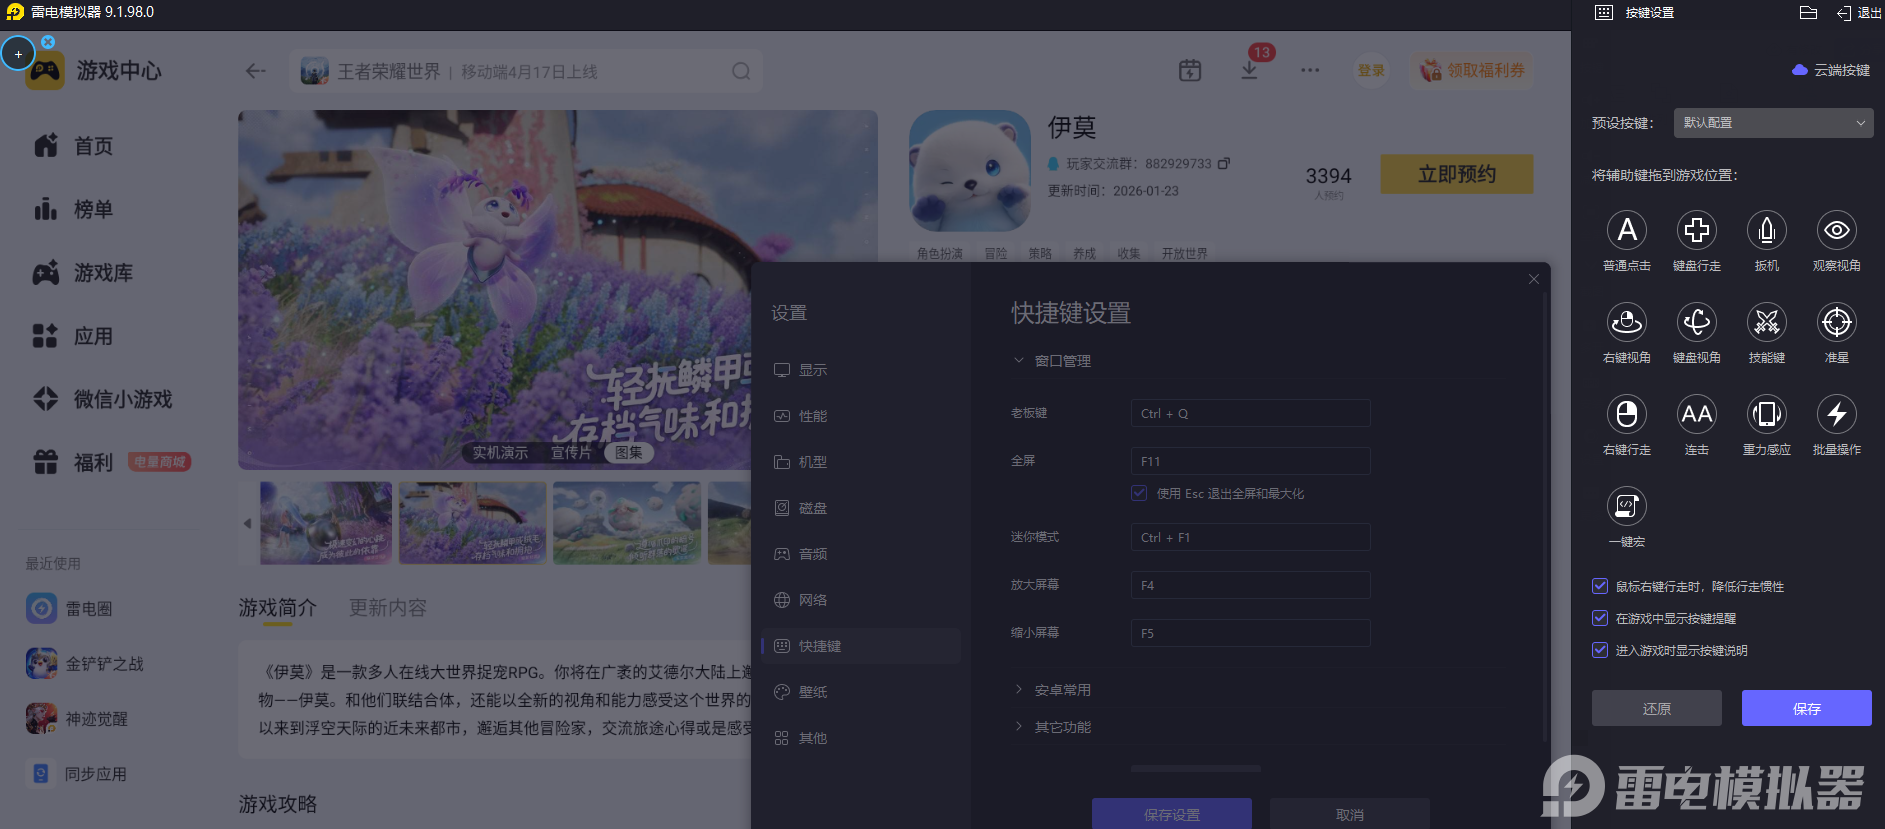The image size is (1885, 829).
Task: Edit the 全屏 F11 shortcut field
Action: tap(1251, 461)
